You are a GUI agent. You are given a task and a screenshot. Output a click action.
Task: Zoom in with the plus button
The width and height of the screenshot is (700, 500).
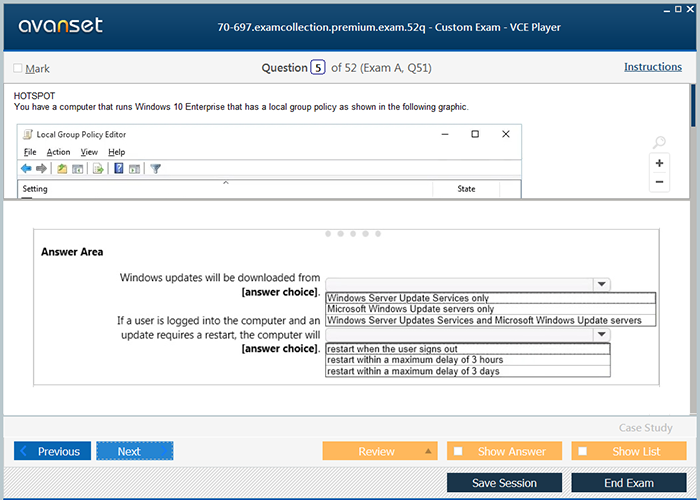[x=659, y=163]
